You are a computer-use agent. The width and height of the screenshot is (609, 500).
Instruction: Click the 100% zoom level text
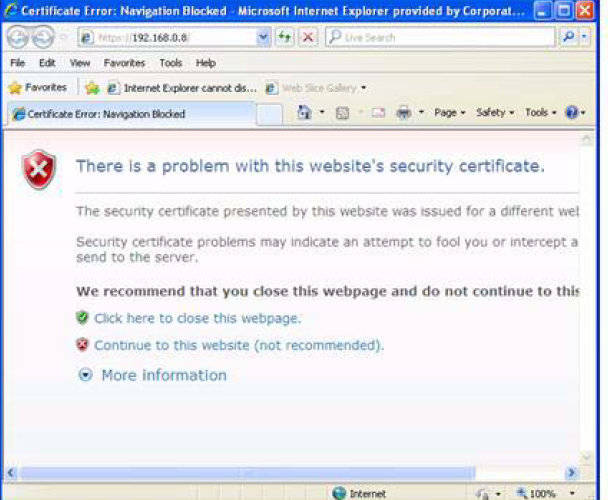pyautogui.click(x=542, y=493)
